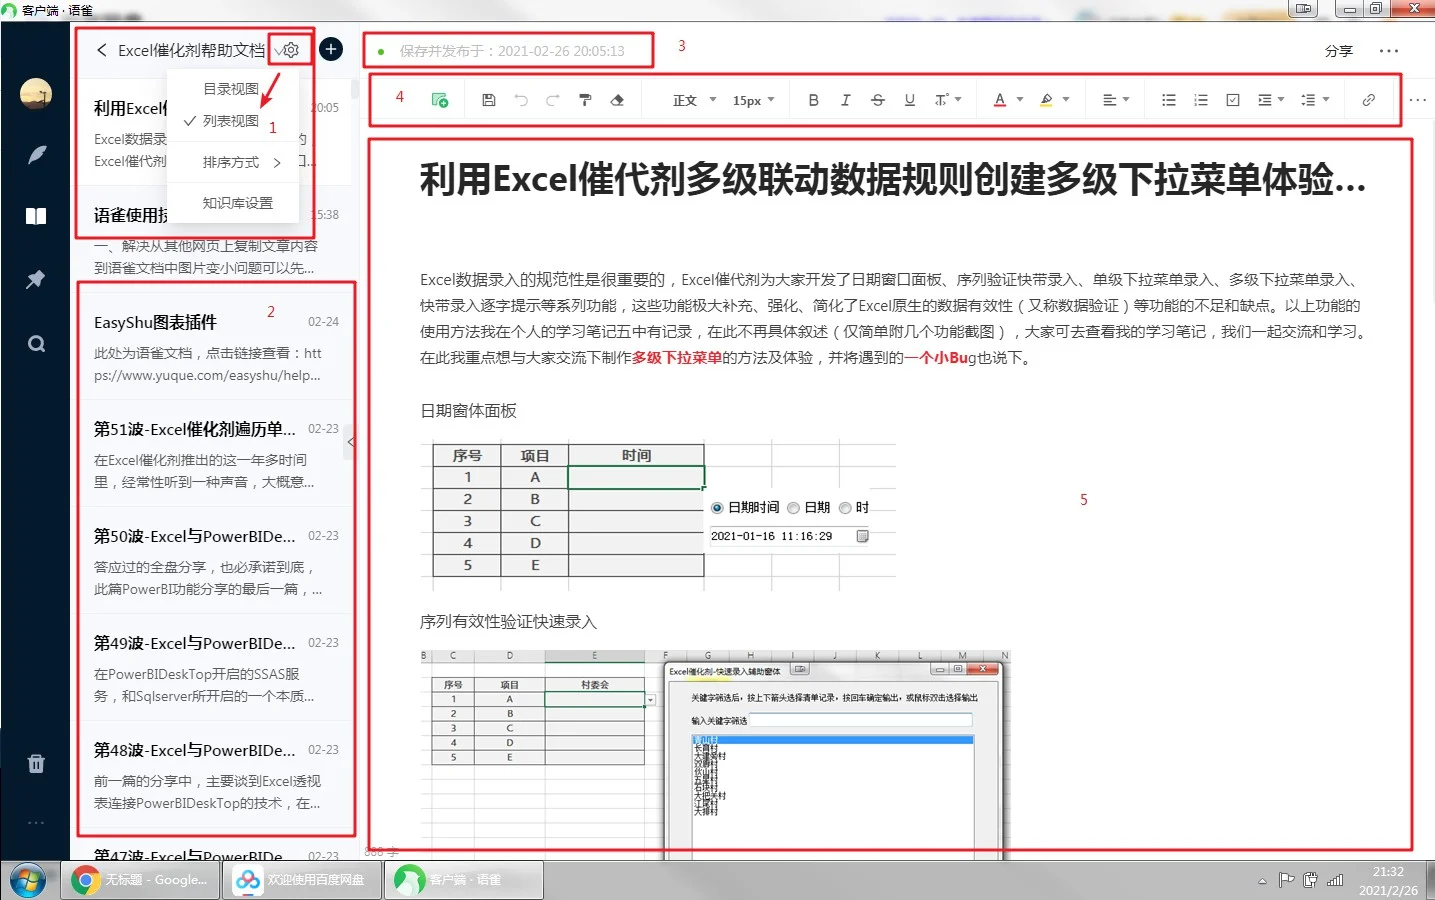Select the 时 radio button in image
Image resolution: width=1435 pixels, height=900 pixels.
(845, 508)
